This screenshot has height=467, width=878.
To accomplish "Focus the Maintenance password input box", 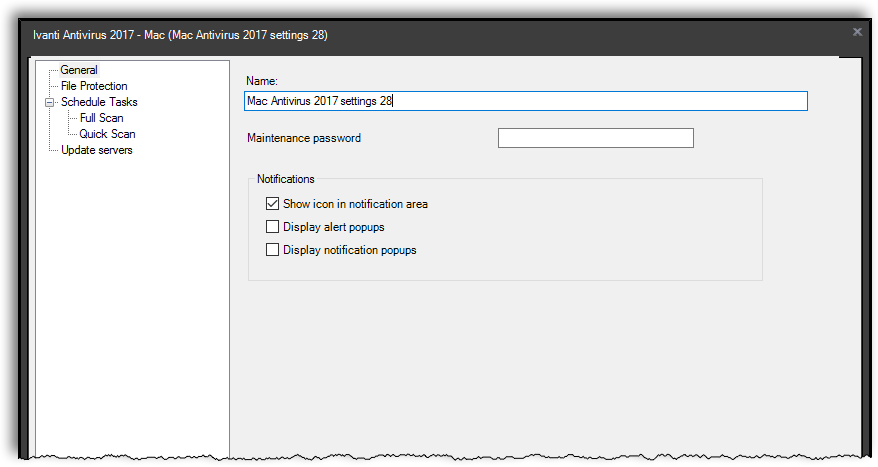I will tap(595, 138).
